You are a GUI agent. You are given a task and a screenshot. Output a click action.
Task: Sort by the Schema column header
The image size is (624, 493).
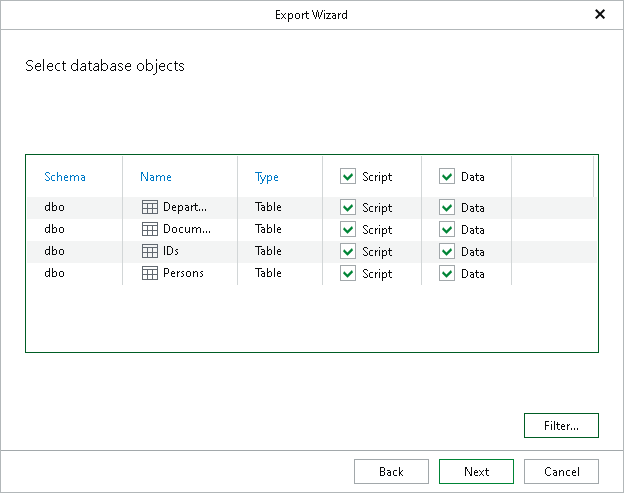tap(65, 177)
